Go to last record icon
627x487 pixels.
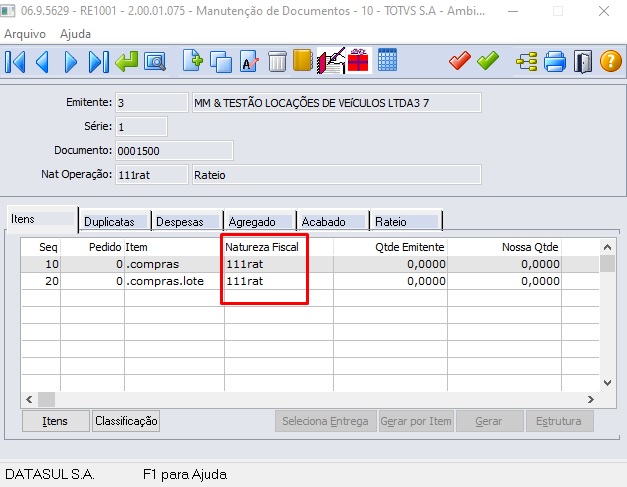coord(98,62)
